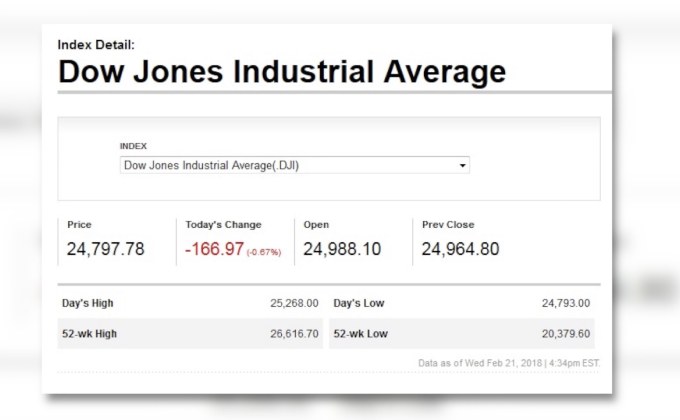Click the Prev Close value 24,964.80

point(460,249)
